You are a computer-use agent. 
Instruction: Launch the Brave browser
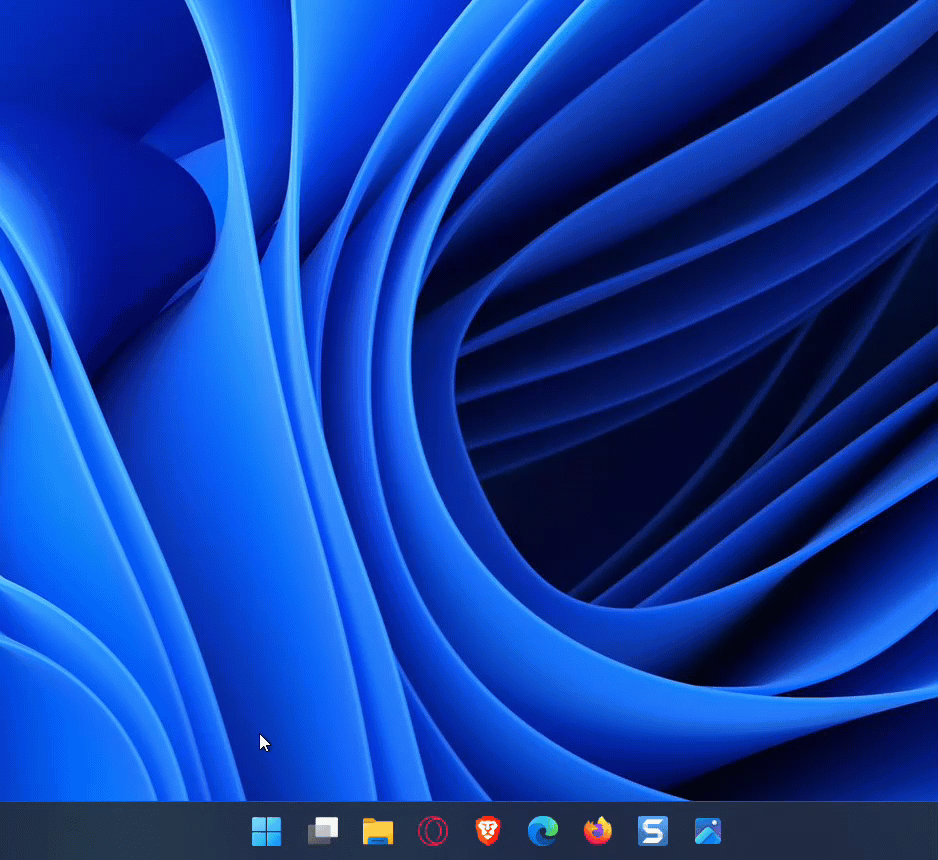[488, 831]
